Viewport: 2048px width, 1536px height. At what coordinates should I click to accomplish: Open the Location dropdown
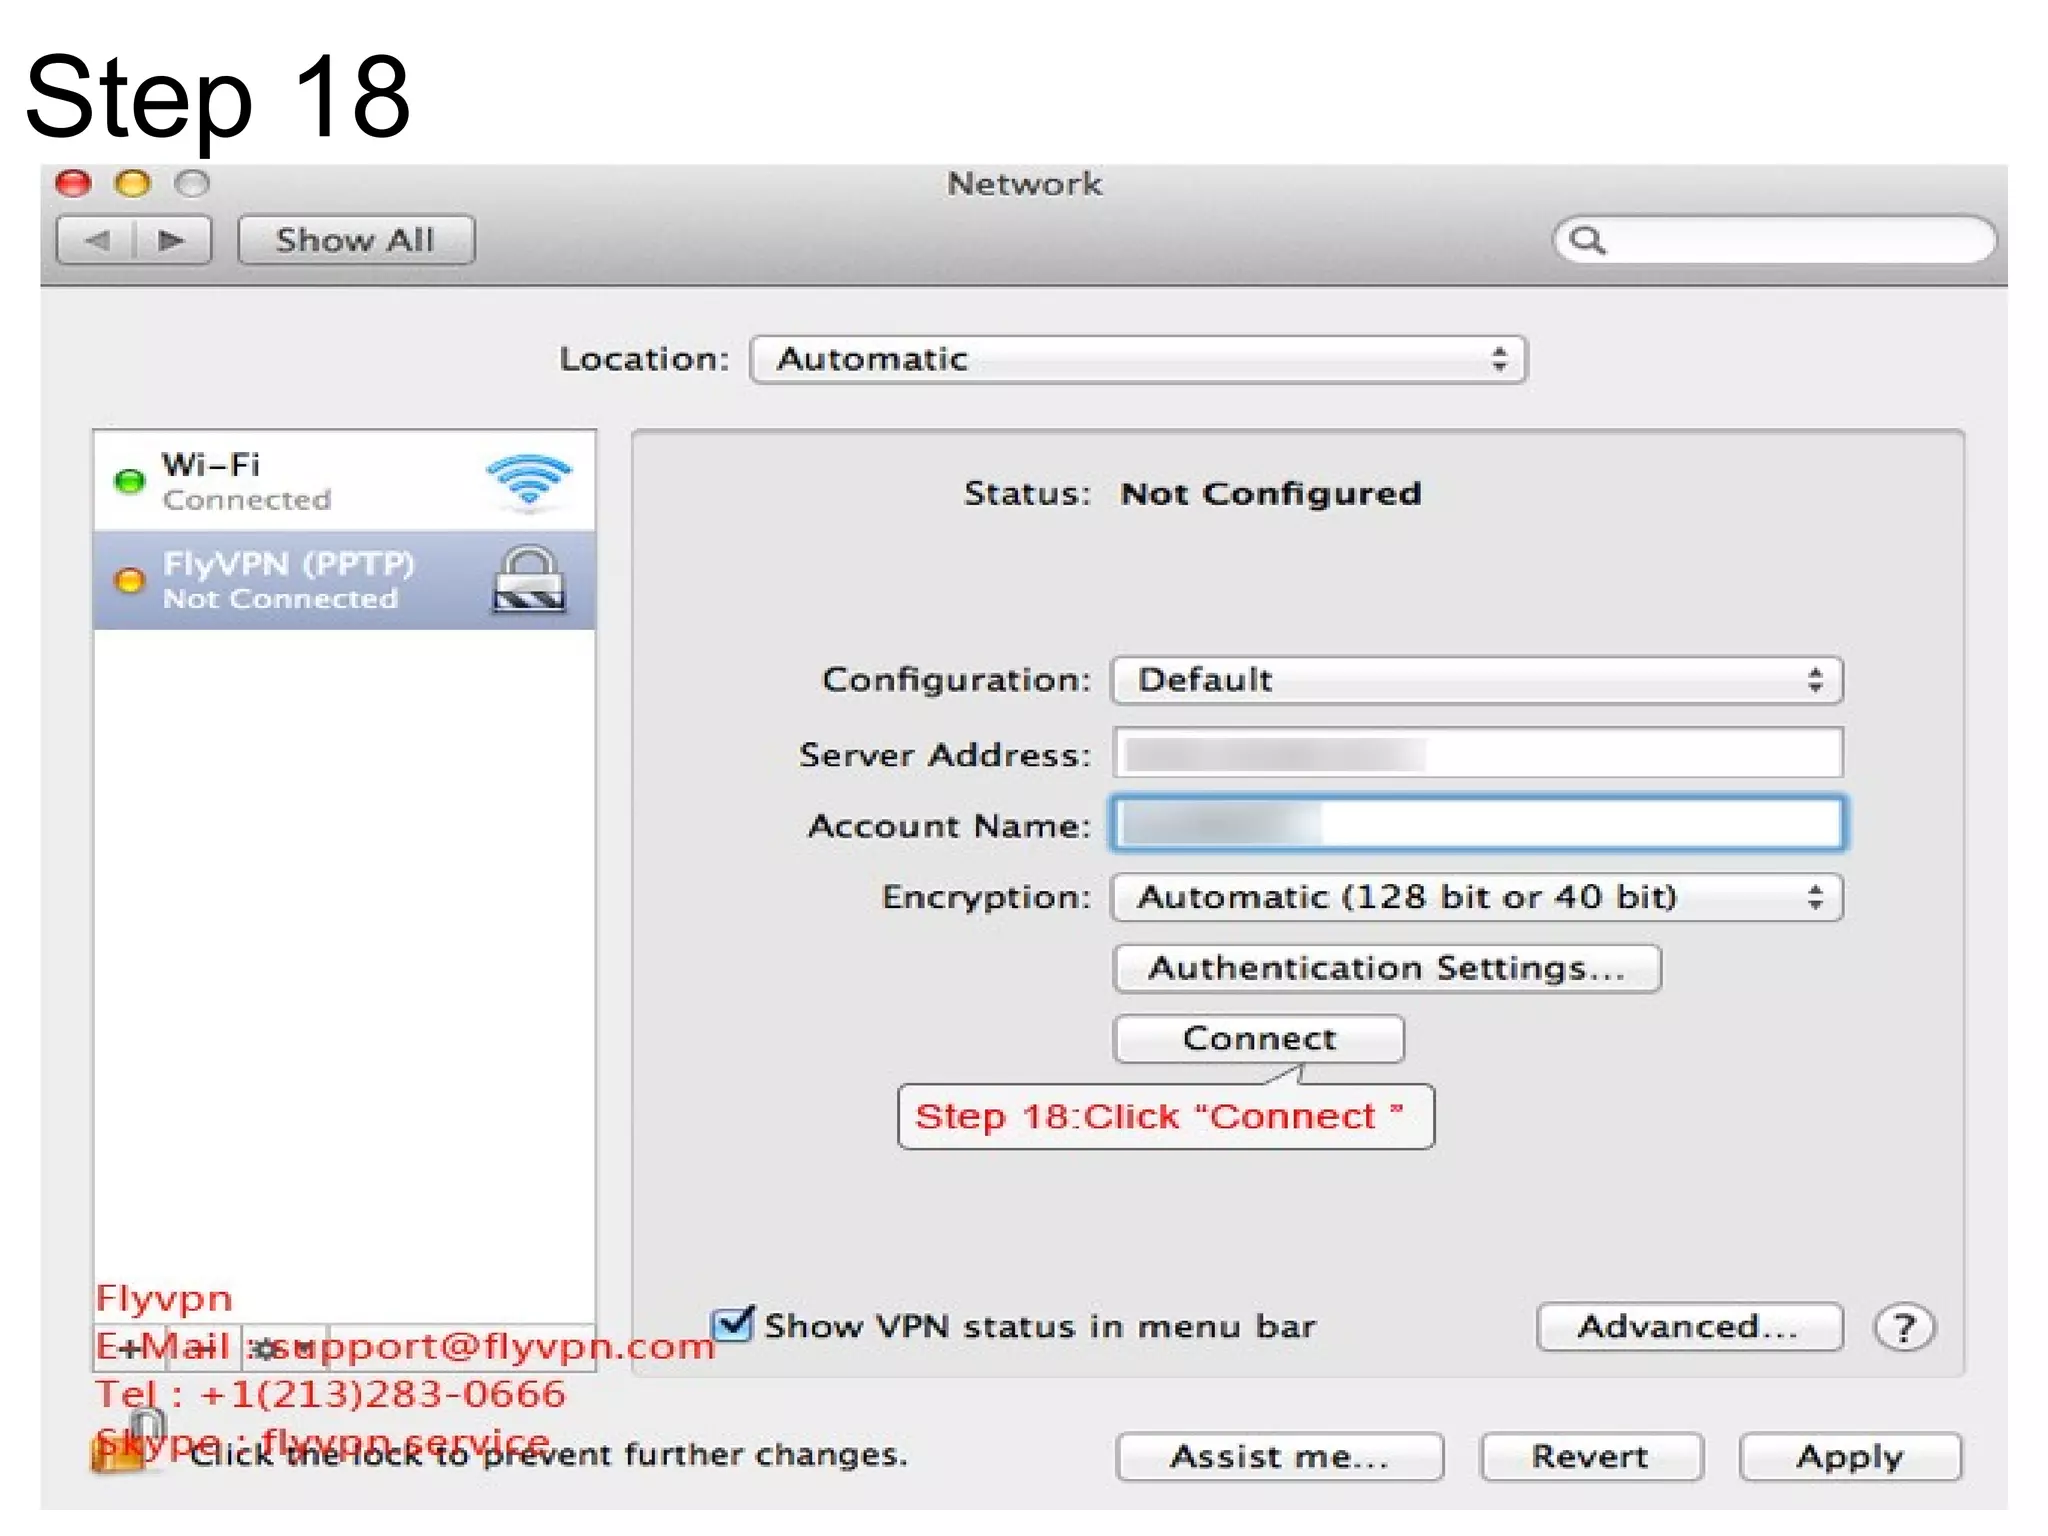tap(1138, 359)
